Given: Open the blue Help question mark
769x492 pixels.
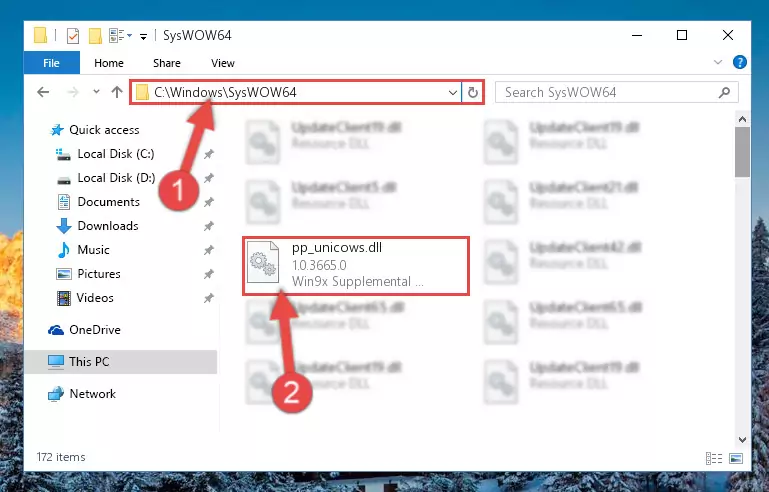Looking at the screenshot, I should tap(740, 62).
